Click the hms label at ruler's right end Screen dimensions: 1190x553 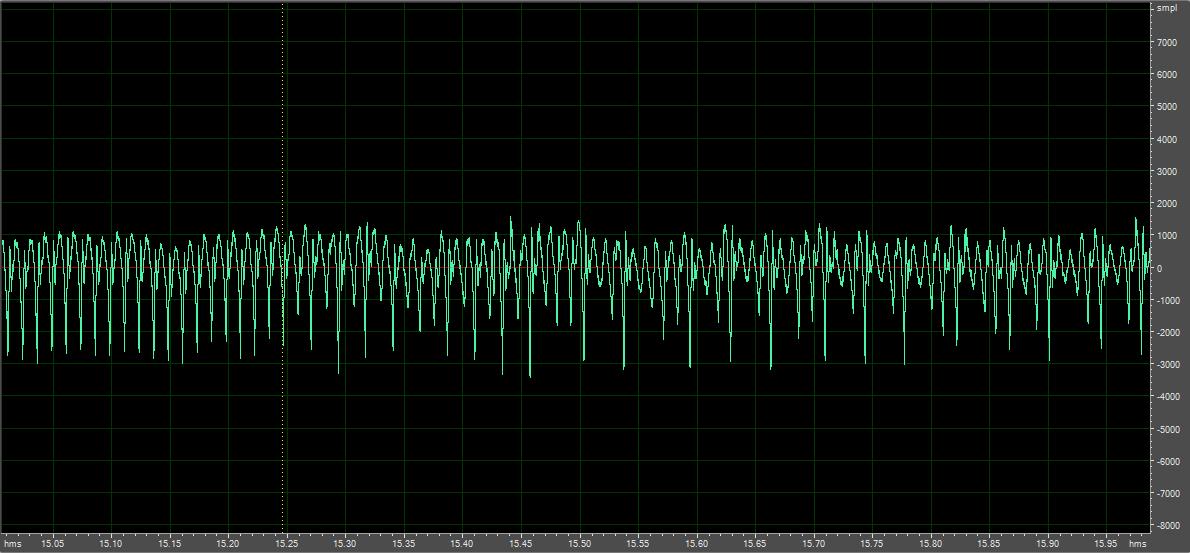click(1137, 544)
